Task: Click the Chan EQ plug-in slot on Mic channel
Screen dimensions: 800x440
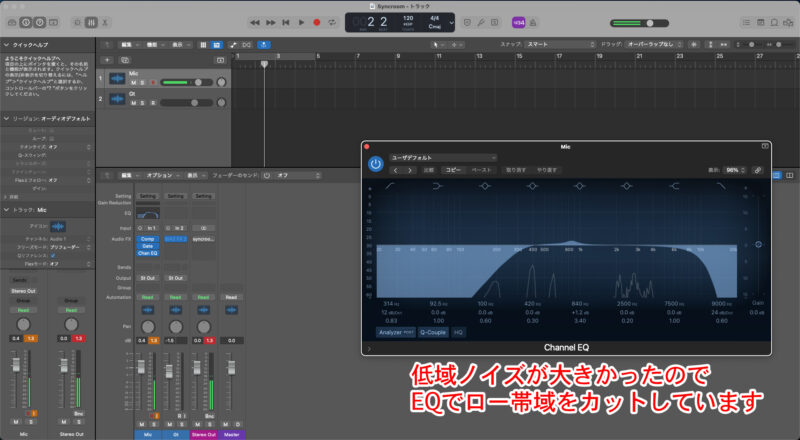Action: pyautogui.click(x=147, y=253)
